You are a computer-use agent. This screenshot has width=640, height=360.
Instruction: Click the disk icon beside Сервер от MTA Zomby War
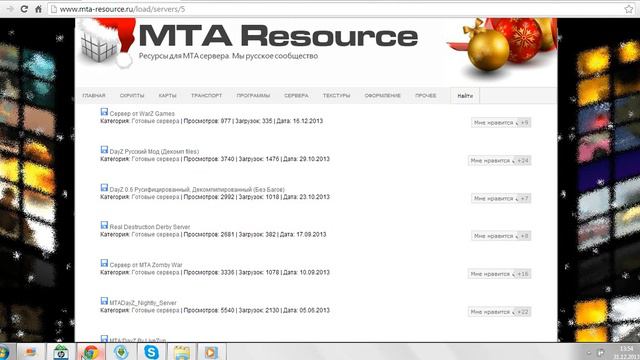(104, 263)
